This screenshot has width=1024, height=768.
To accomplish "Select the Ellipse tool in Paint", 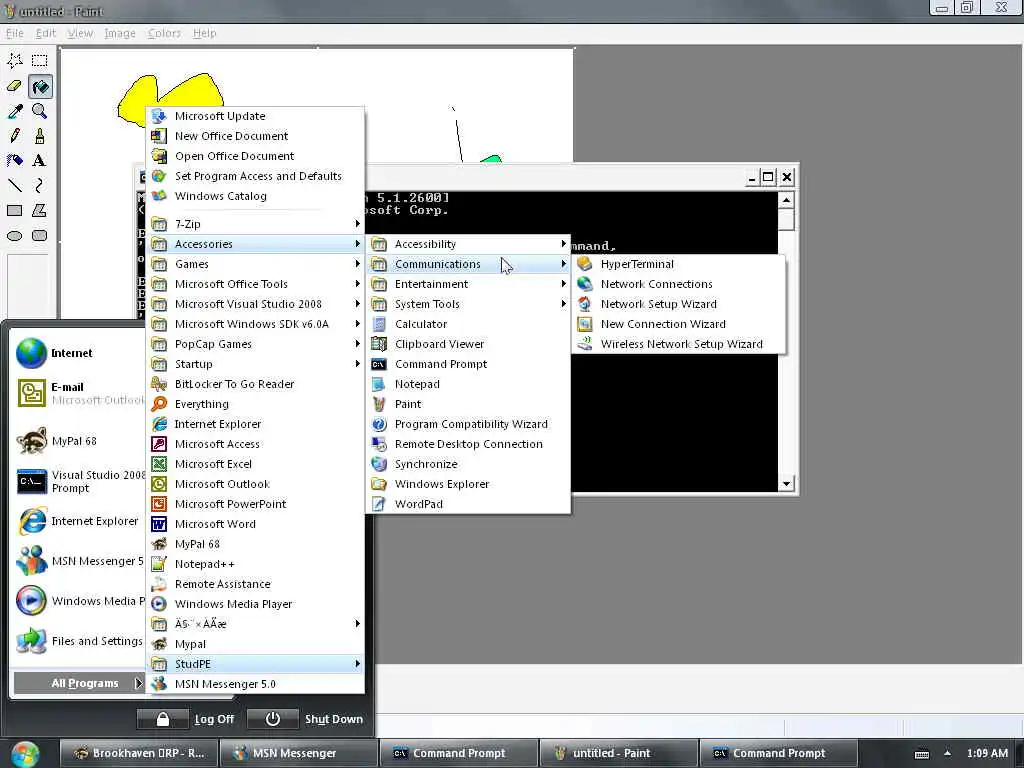I will pos(15,236).
